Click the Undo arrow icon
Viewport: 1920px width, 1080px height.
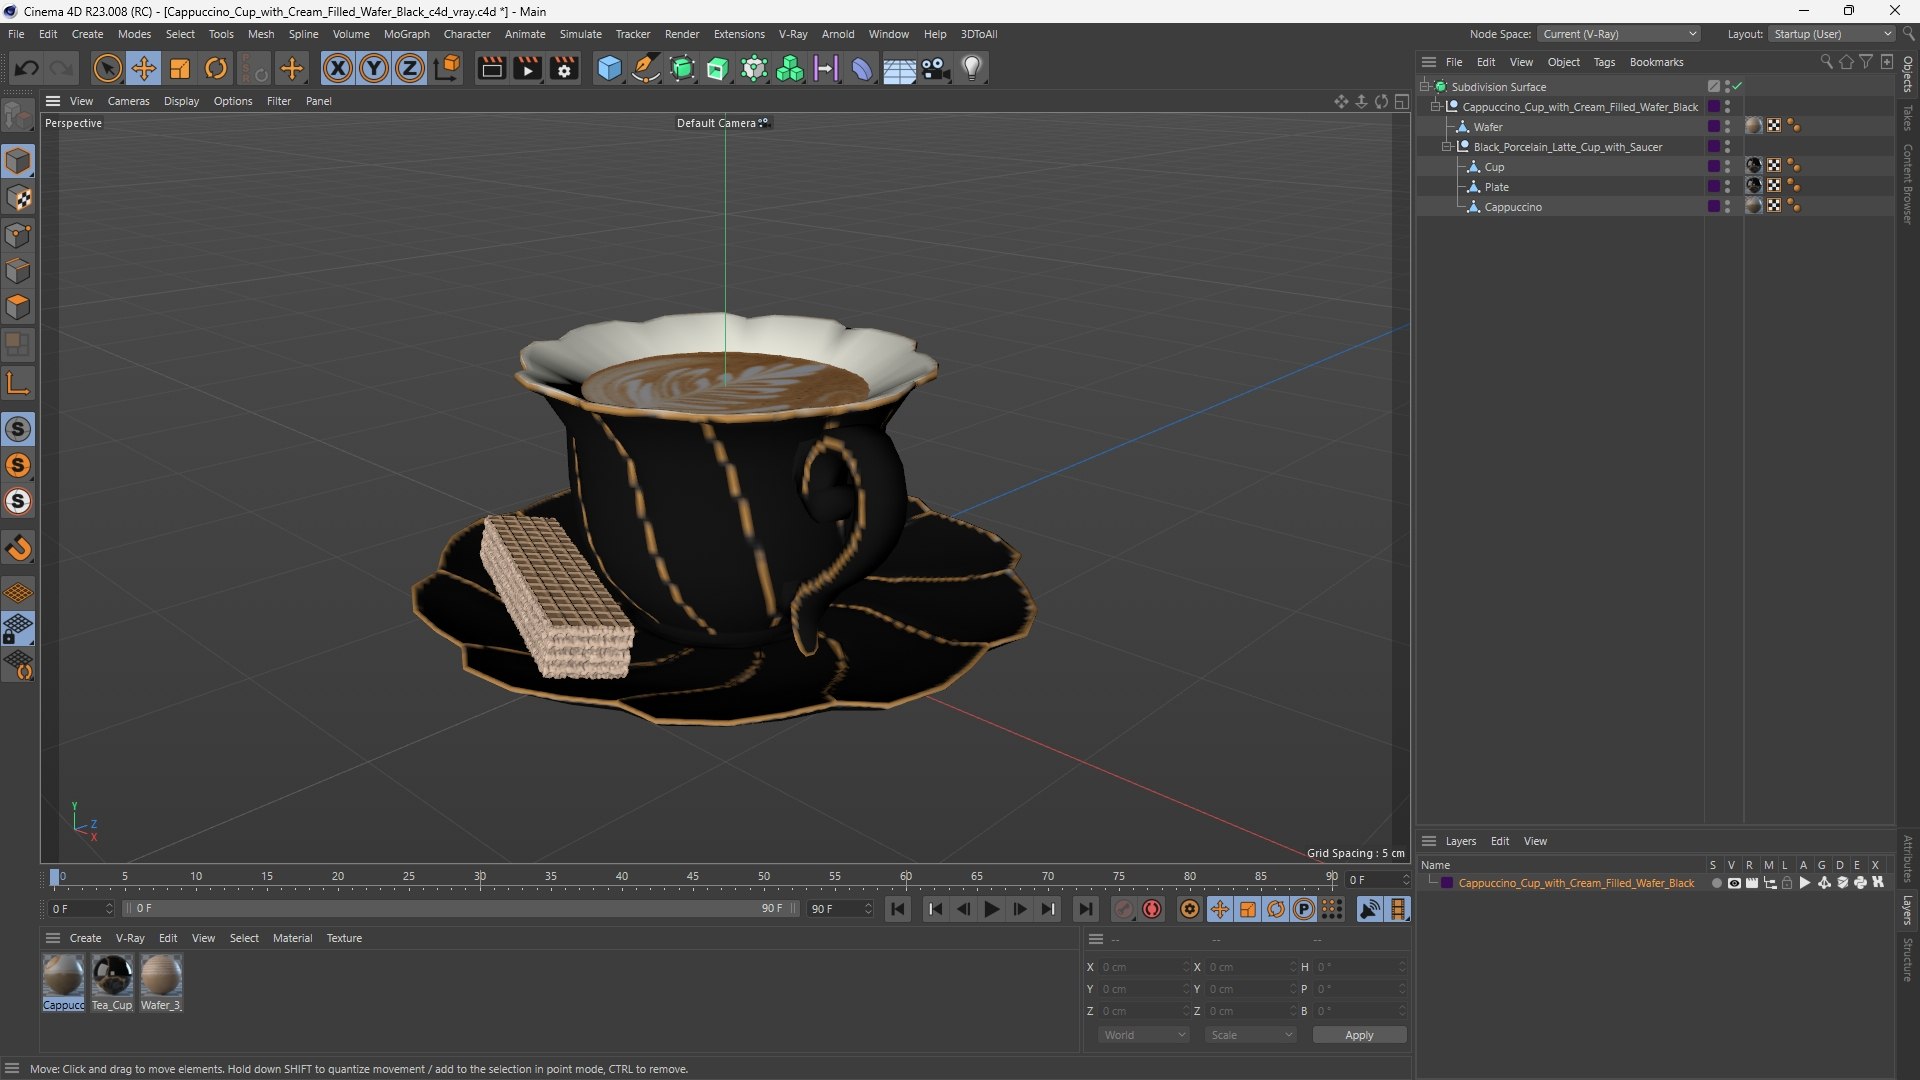[x=27, y=68]
